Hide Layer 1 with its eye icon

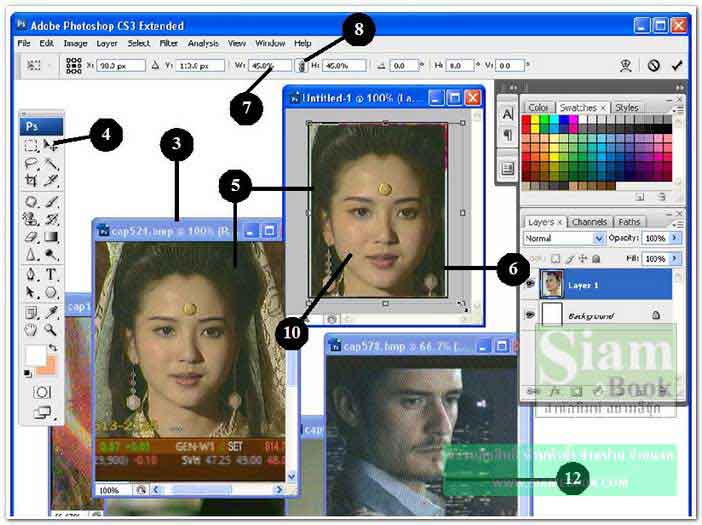tap(530, 284)
